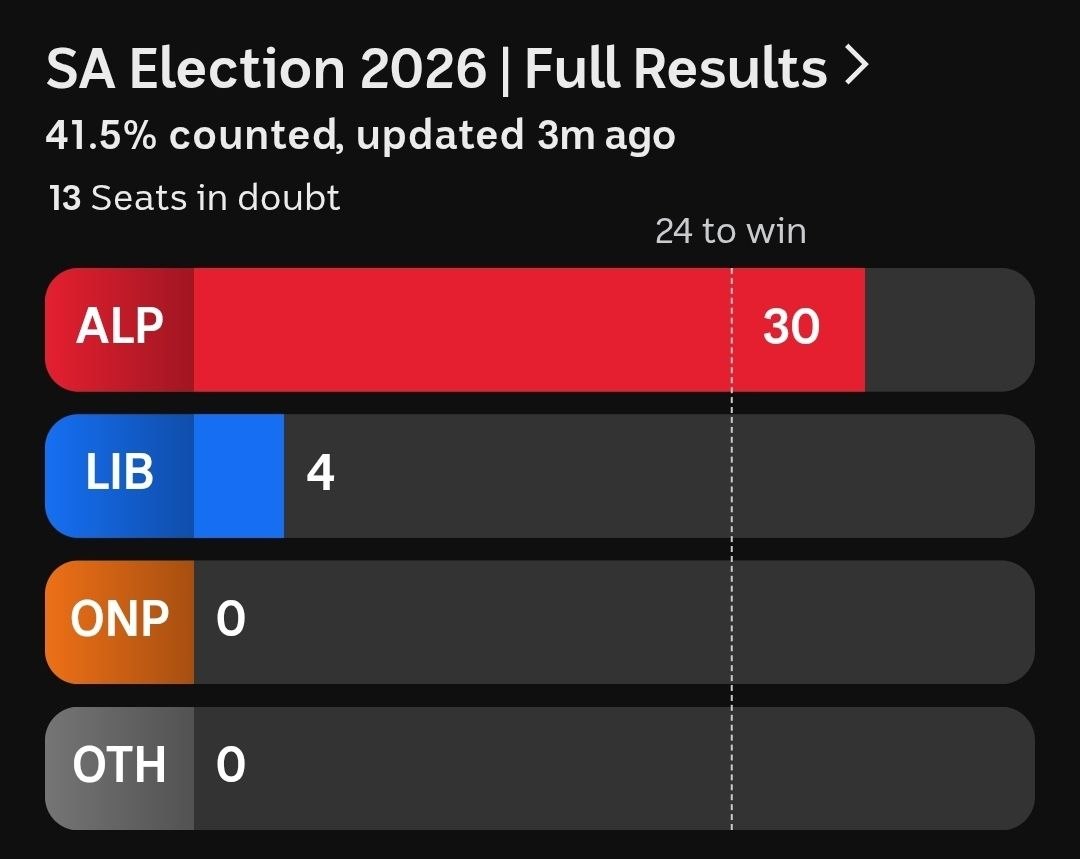Select the ALP seat count of 30
Screen dimensions: 1080x859
791,328
